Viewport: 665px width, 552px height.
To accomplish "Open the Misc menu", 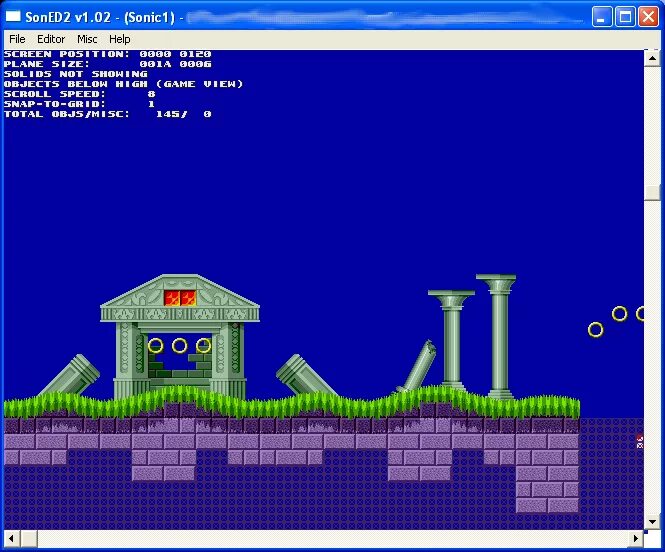I will [87, 39].
